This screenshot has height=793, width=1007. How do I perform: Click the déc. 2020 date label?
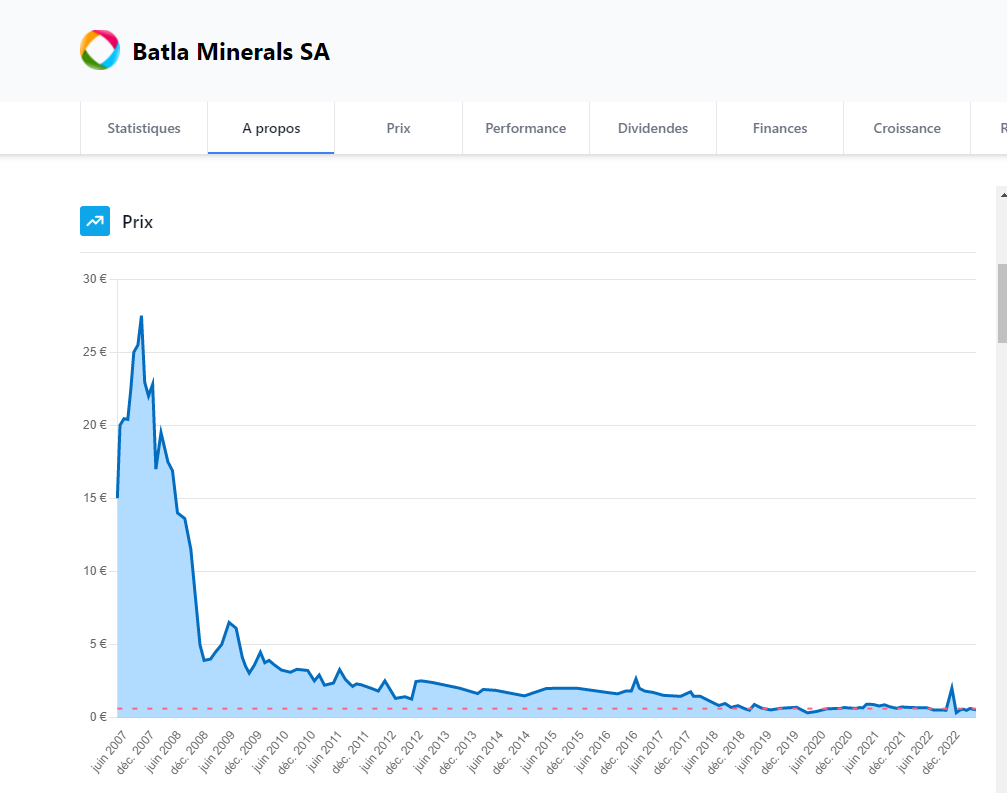(834, 751)
